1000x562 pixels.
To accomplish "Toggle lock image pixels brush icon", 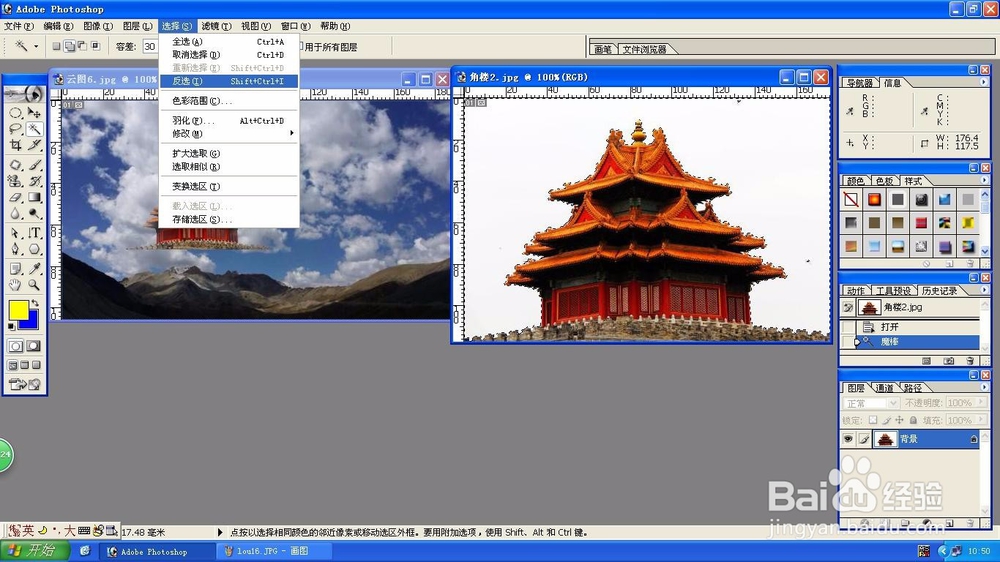I will [886, 420].
